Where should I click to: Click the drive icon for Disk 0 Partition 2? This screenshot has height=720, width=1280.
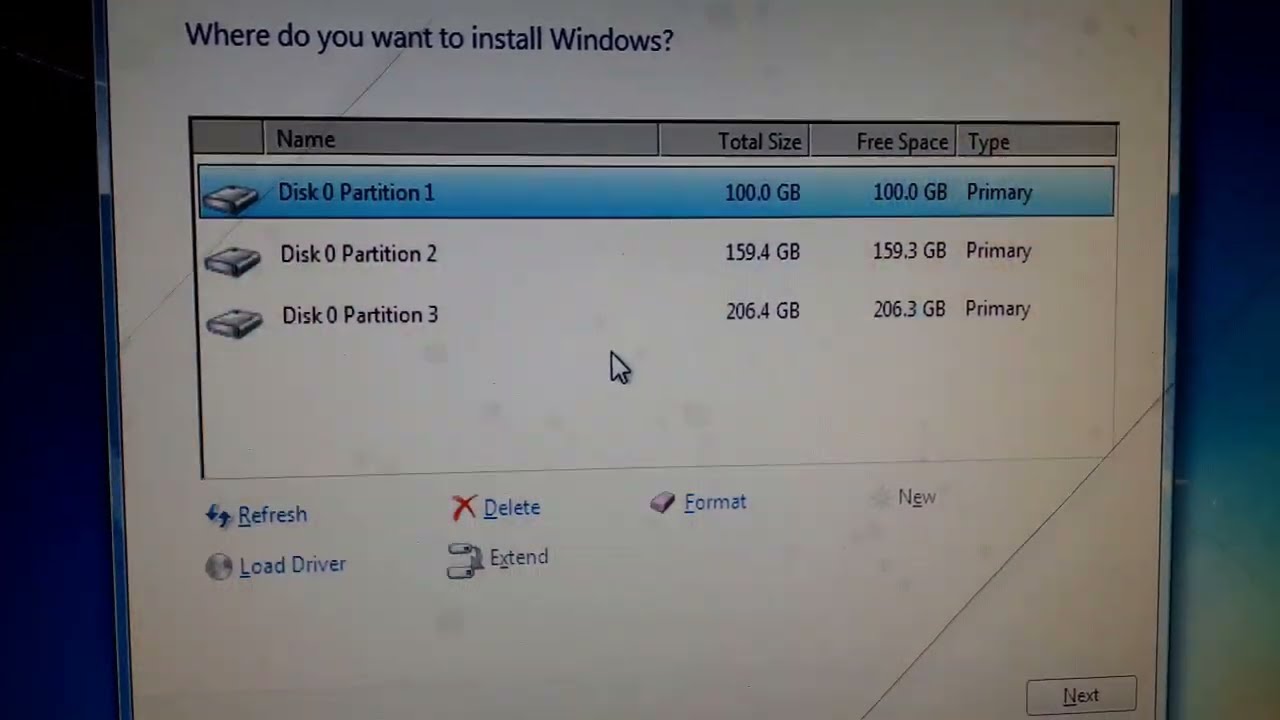(233, 260)
